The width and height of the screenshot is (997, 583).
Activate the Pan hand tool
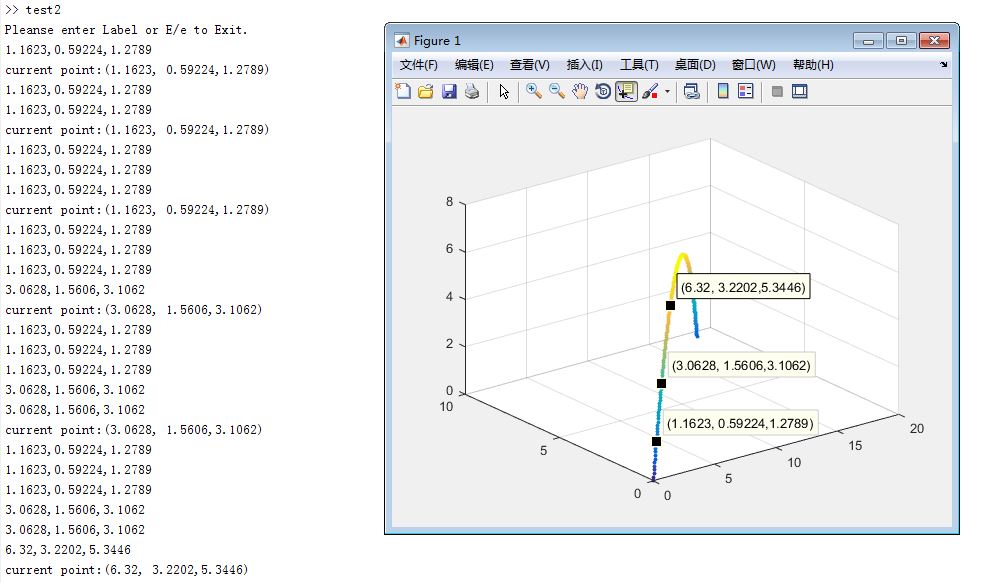coord(579,90)
